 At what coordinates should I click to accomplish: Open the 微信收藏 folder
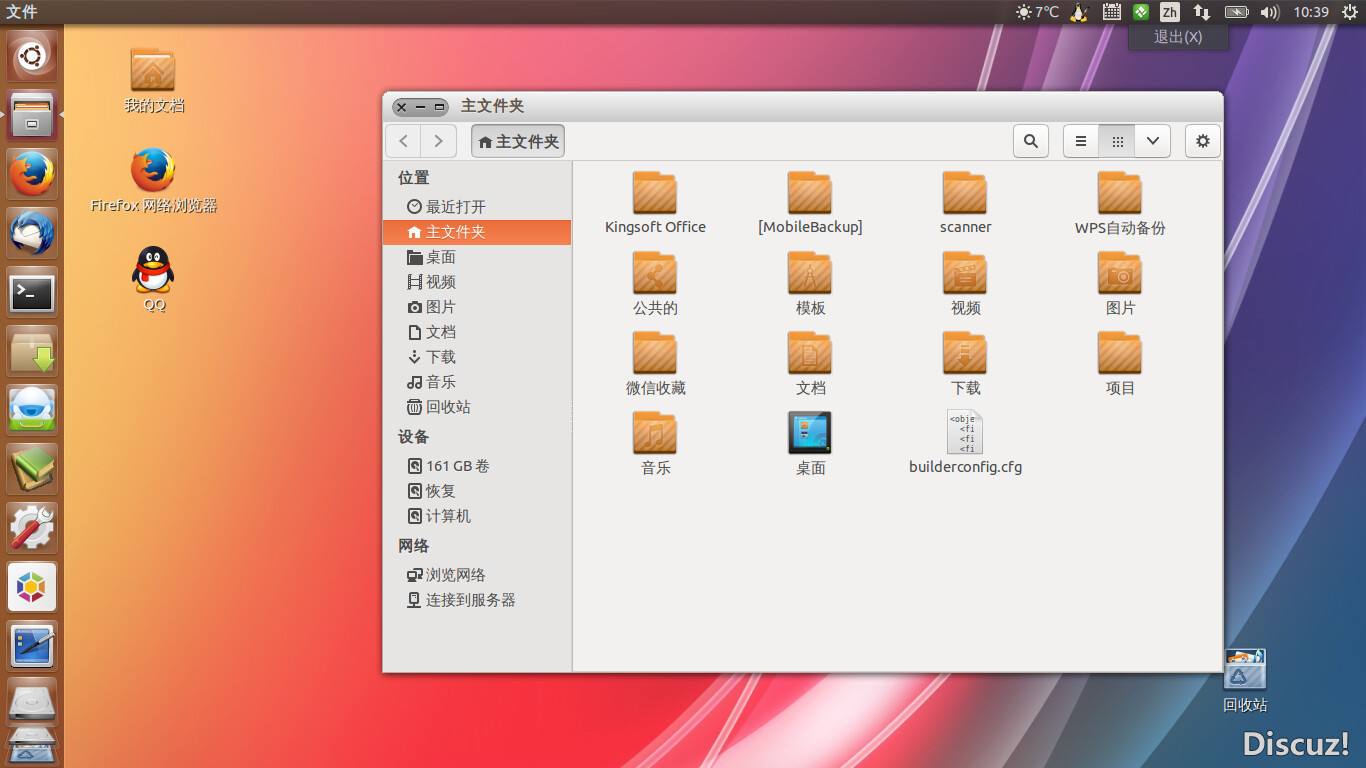tap(655, 363)
